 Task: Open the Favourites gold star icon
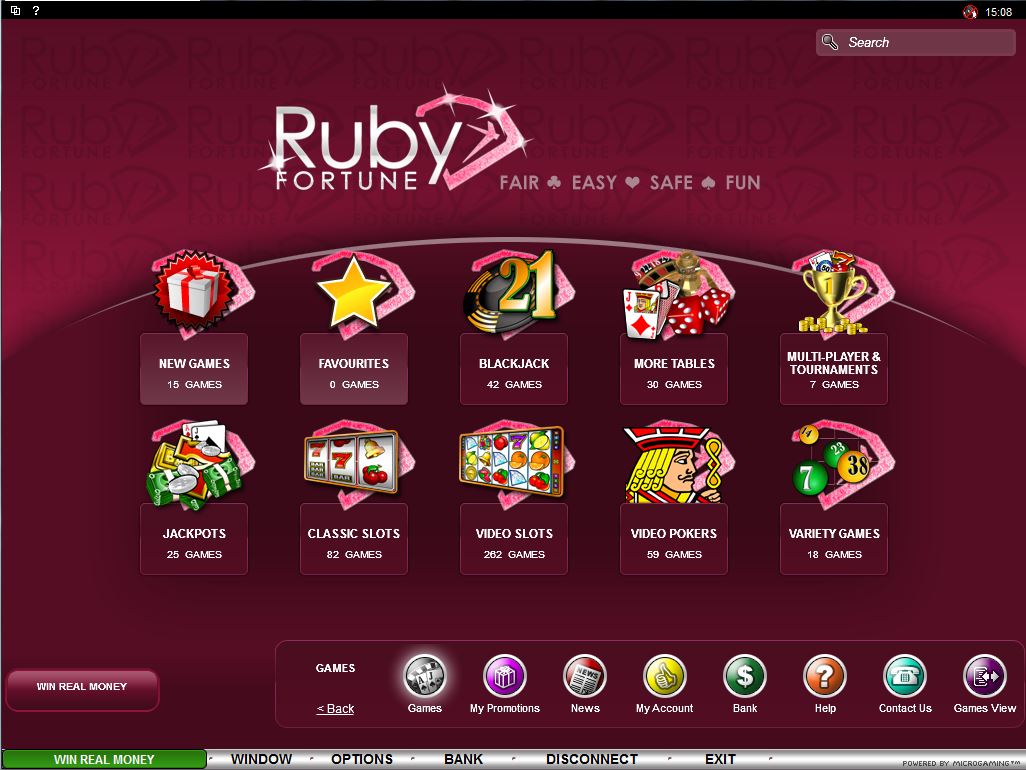point(354,292)
